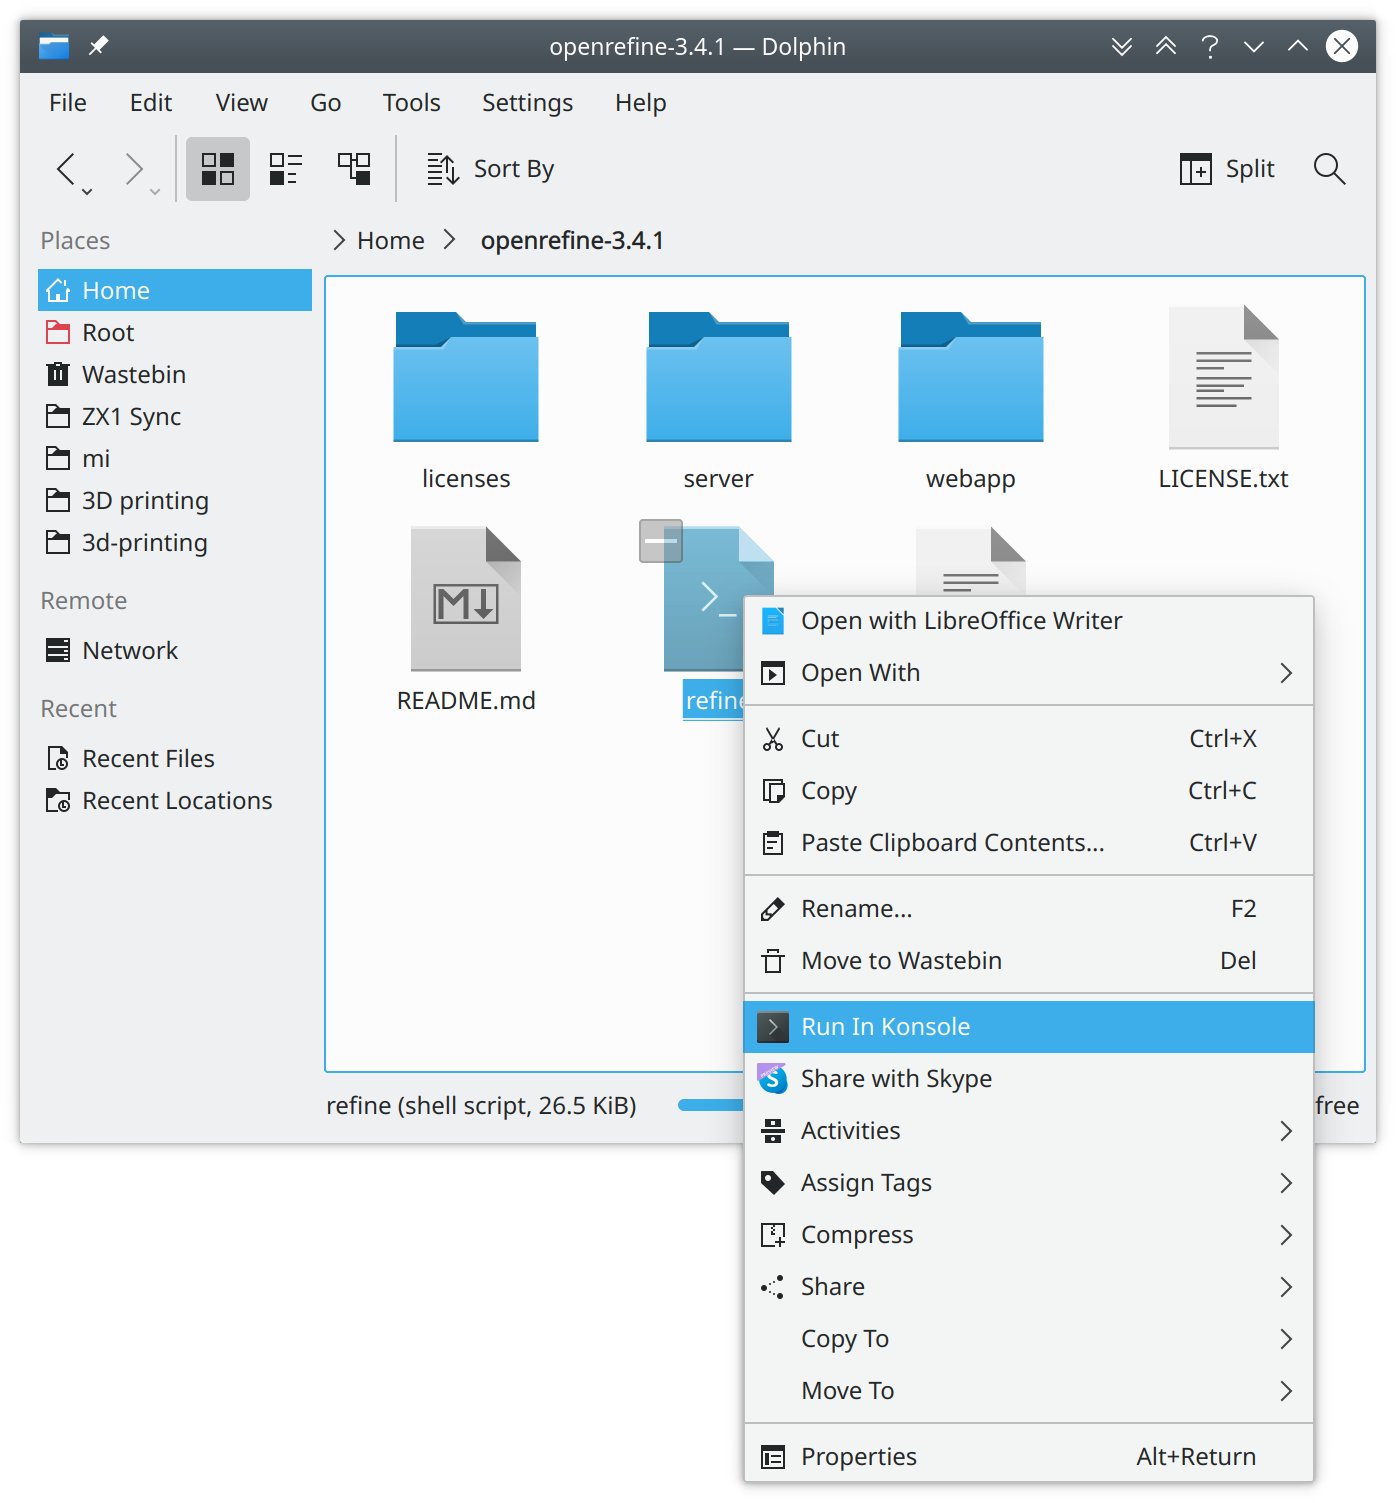1396x1503 pixels.
Task: Click the Properties icon in the context menu
Action: click(x=772, y=1457)
